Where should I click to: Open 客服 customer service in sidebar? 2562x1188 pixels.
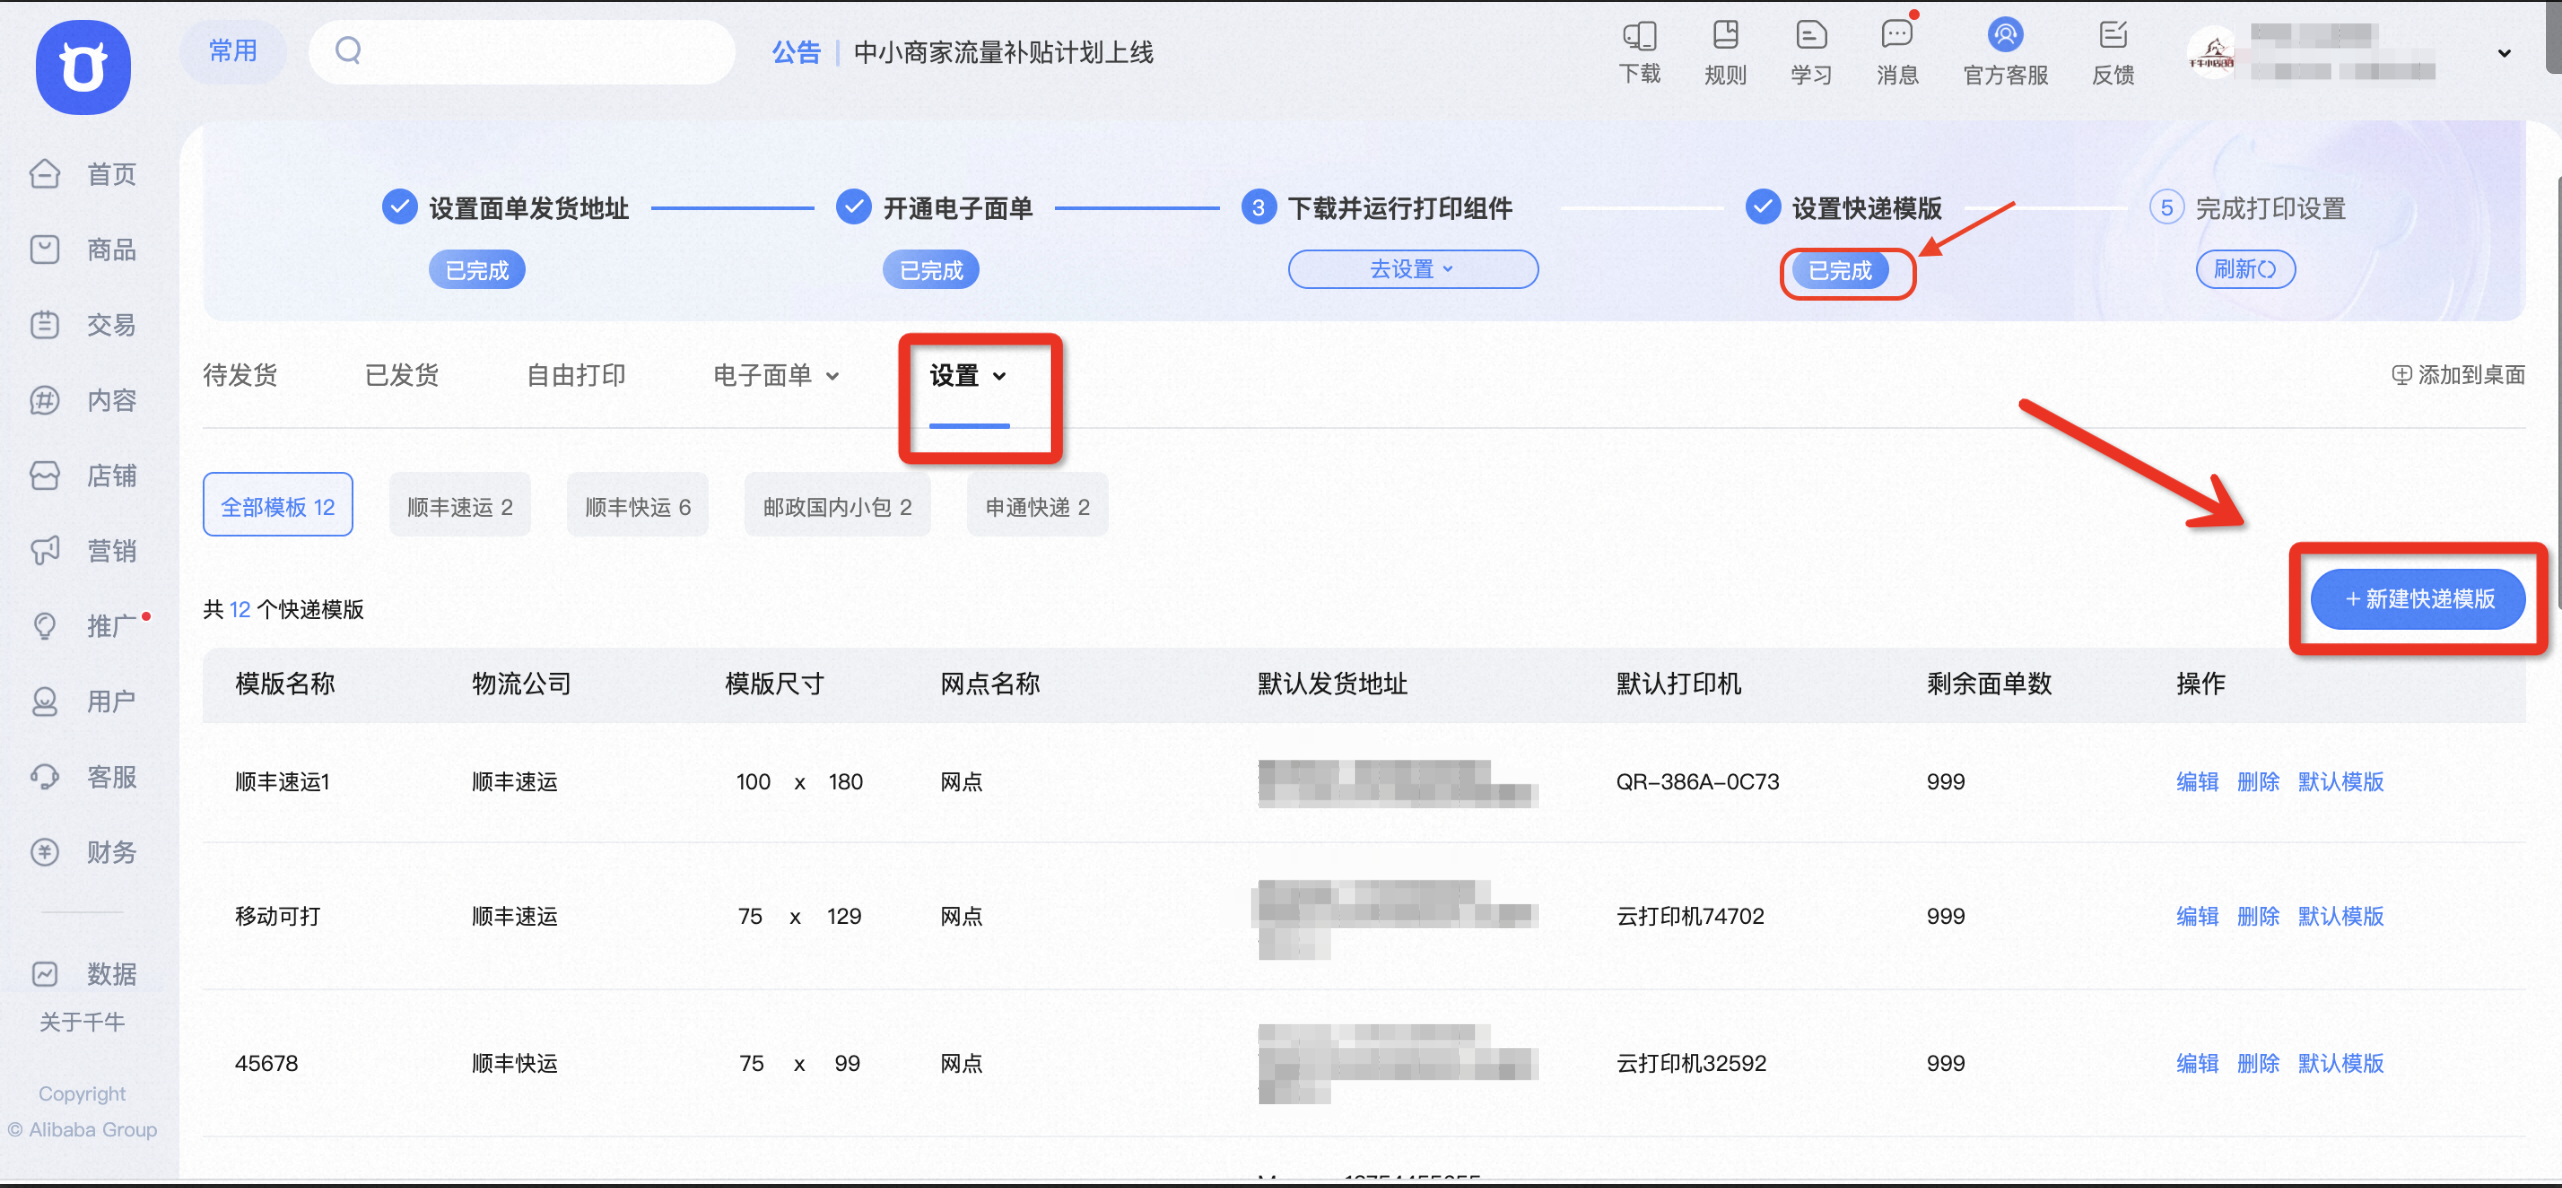84,777
